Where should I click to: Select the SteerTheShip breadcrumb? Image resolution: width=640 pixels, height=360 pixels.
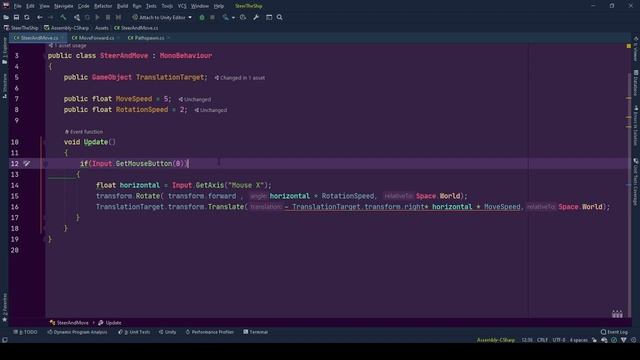point(21,28)
